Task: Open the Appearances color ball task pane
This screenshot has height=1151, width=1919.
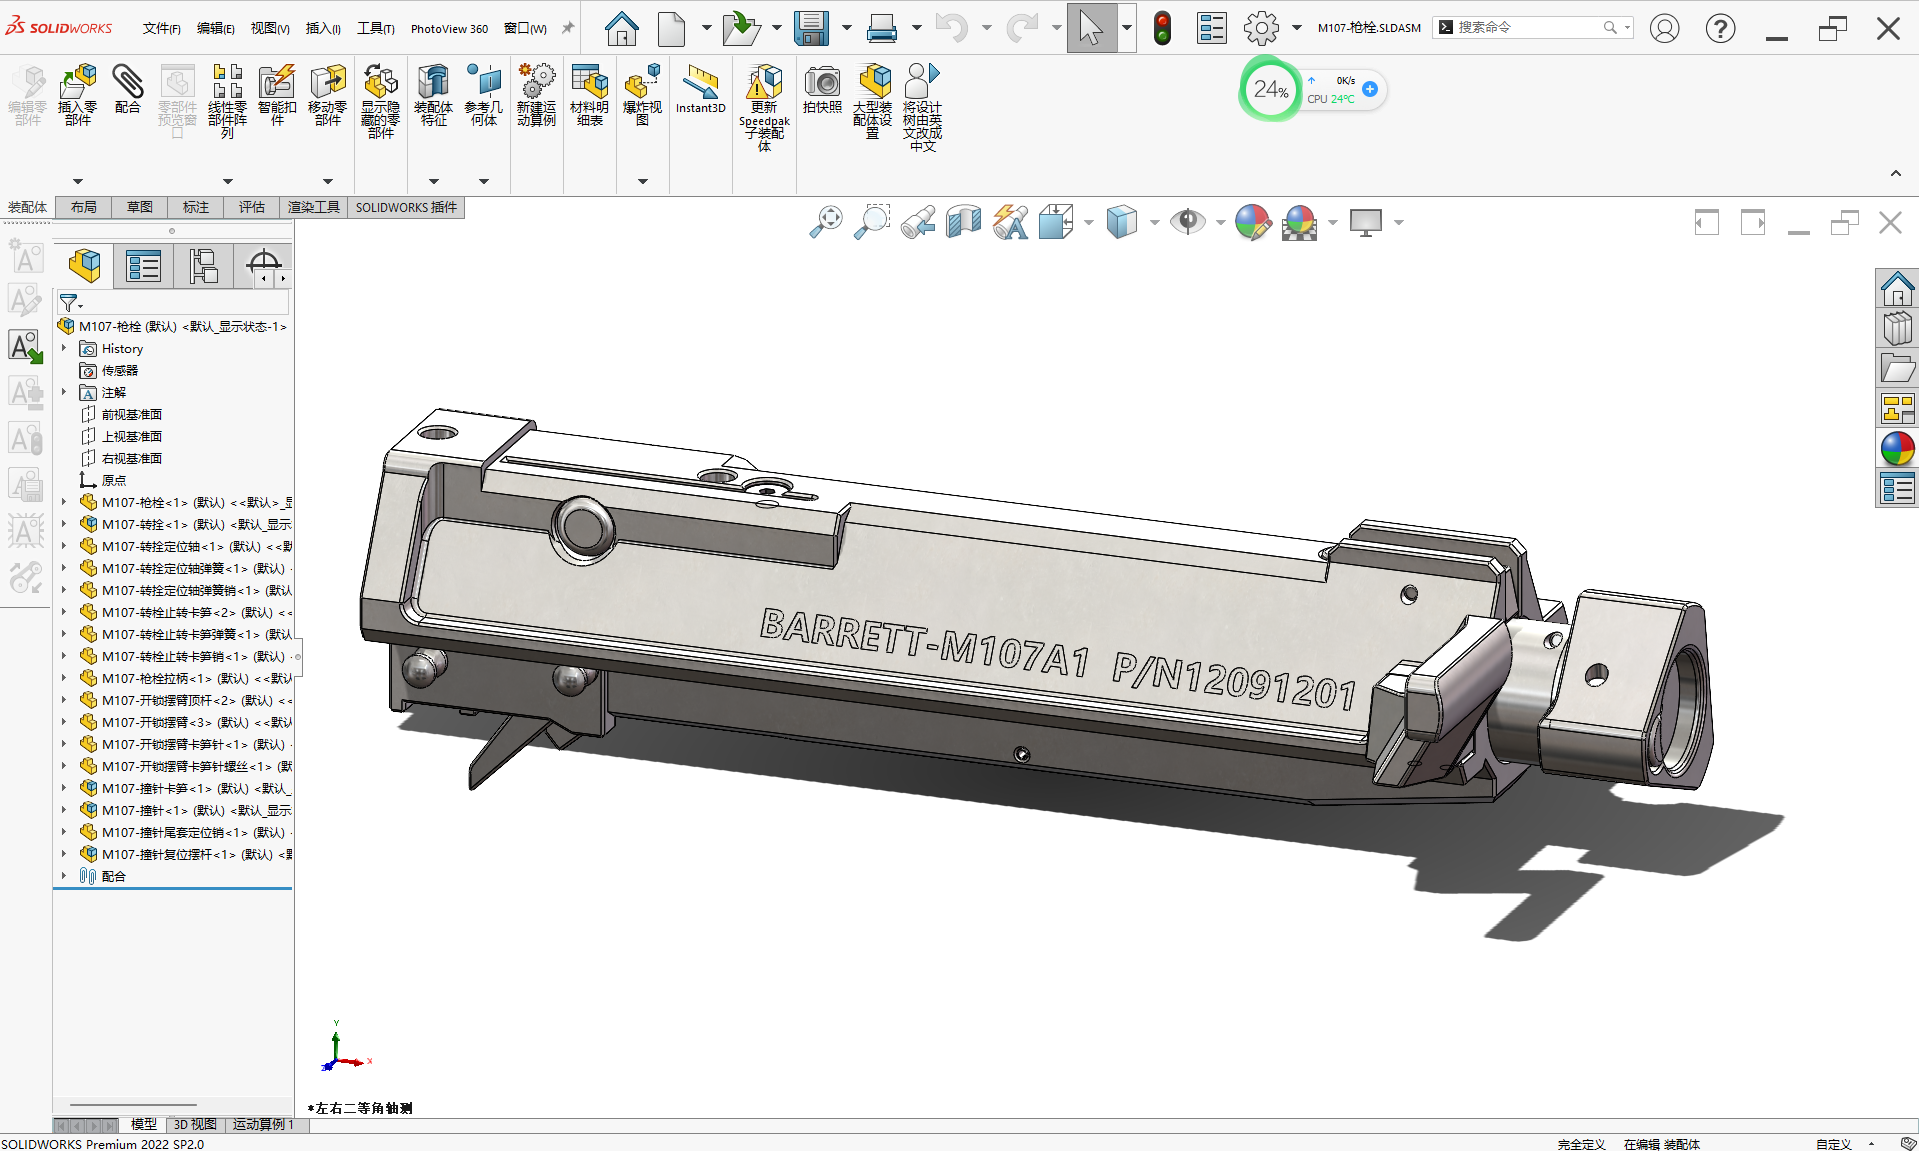Action: [x=1897, y=448]
